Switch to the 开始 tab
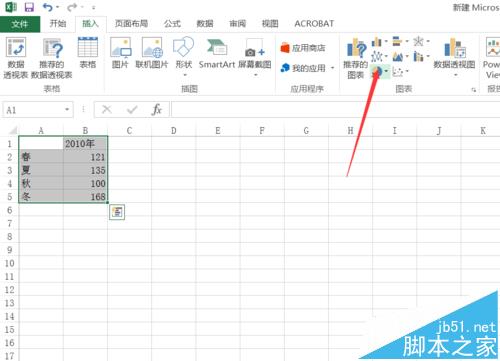The image size is (500, 361). click(x=58, y=24)
